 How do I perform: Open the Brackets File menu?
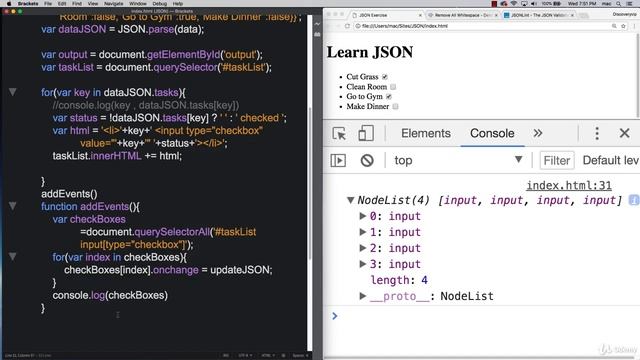[48, 3]
